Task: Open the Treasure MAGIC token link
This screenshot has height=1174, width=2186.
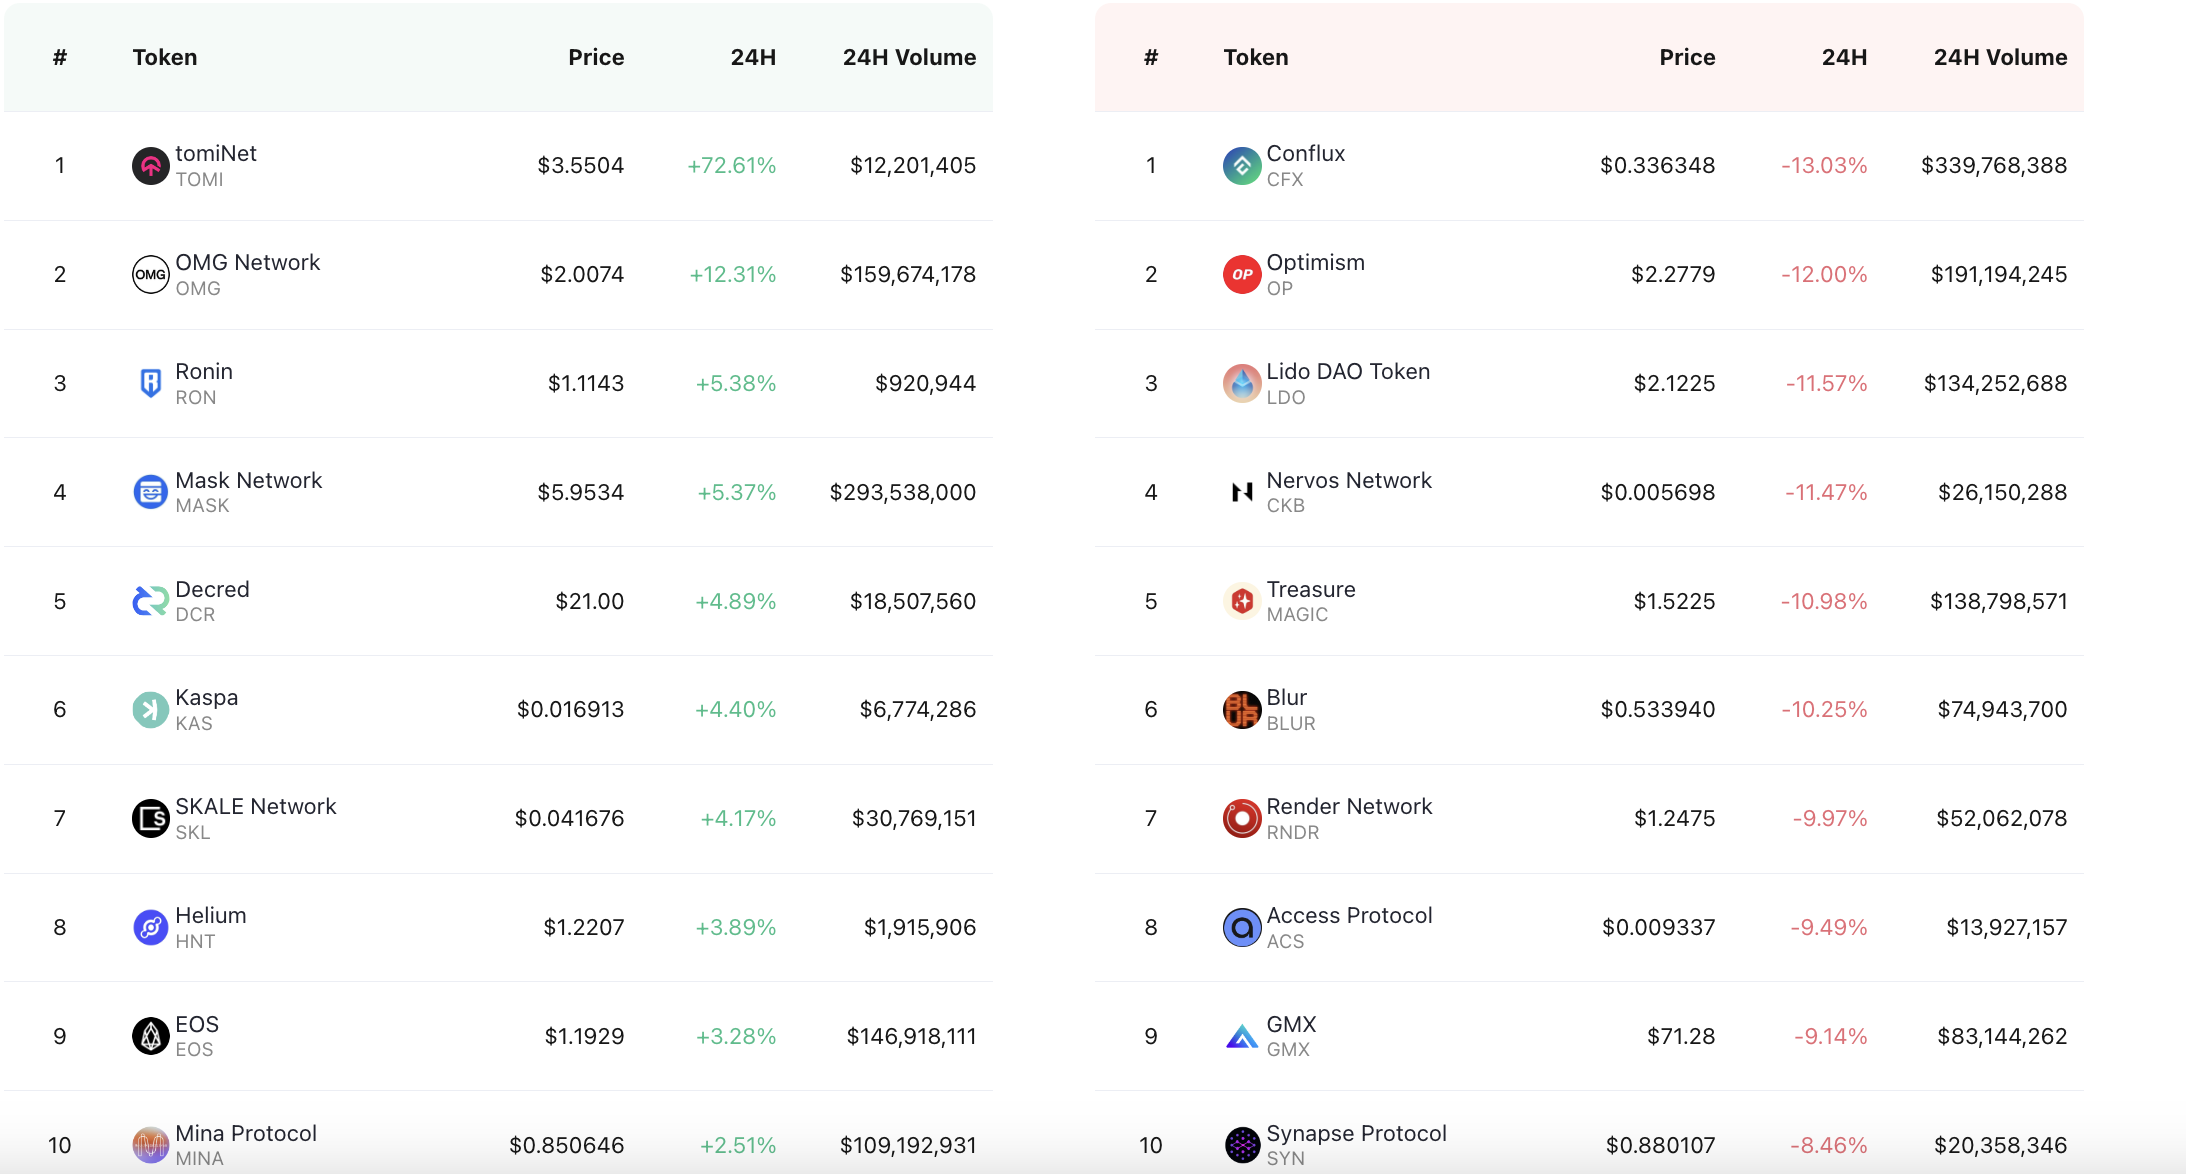Action: (1310, 590)
